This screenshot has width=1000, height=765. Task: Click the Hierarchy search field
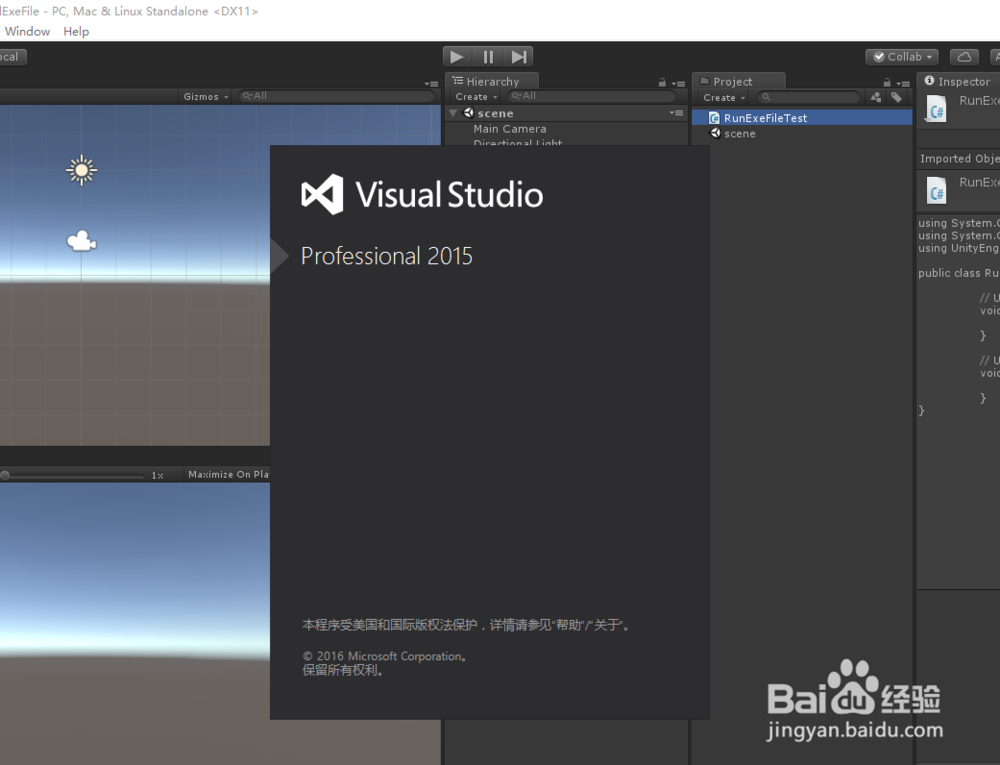tap(591, 96)
